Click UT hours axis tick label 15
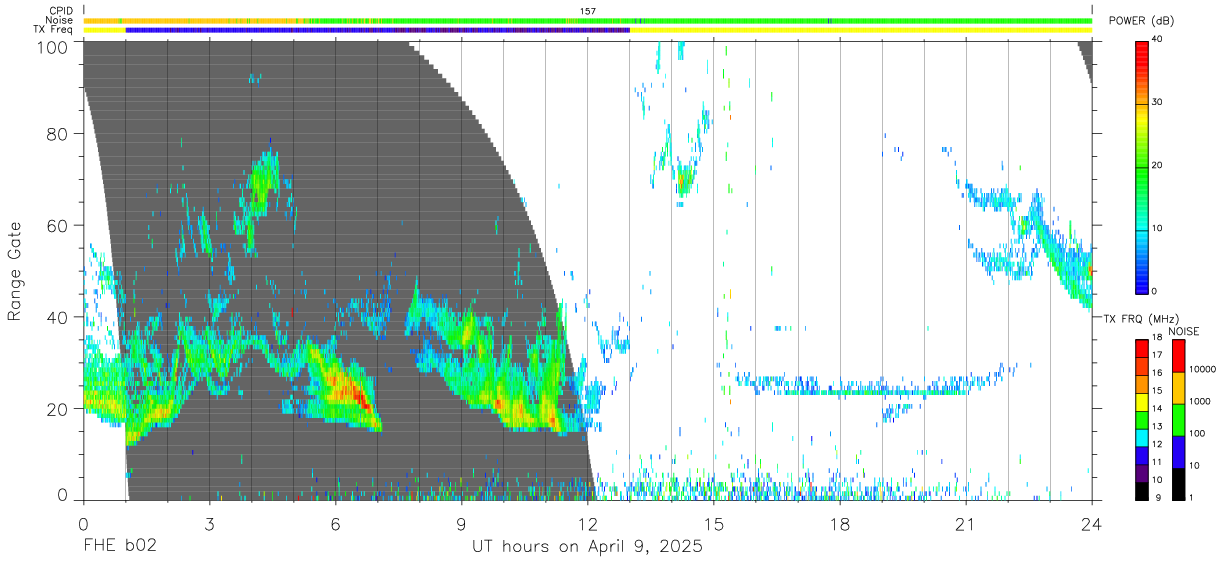 (x=714, y=523)
